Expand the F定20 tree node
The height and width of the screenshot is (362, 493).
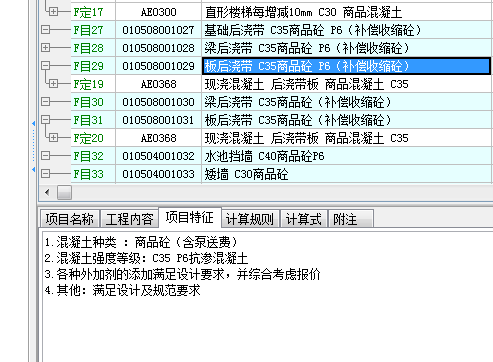click(53, 138)
